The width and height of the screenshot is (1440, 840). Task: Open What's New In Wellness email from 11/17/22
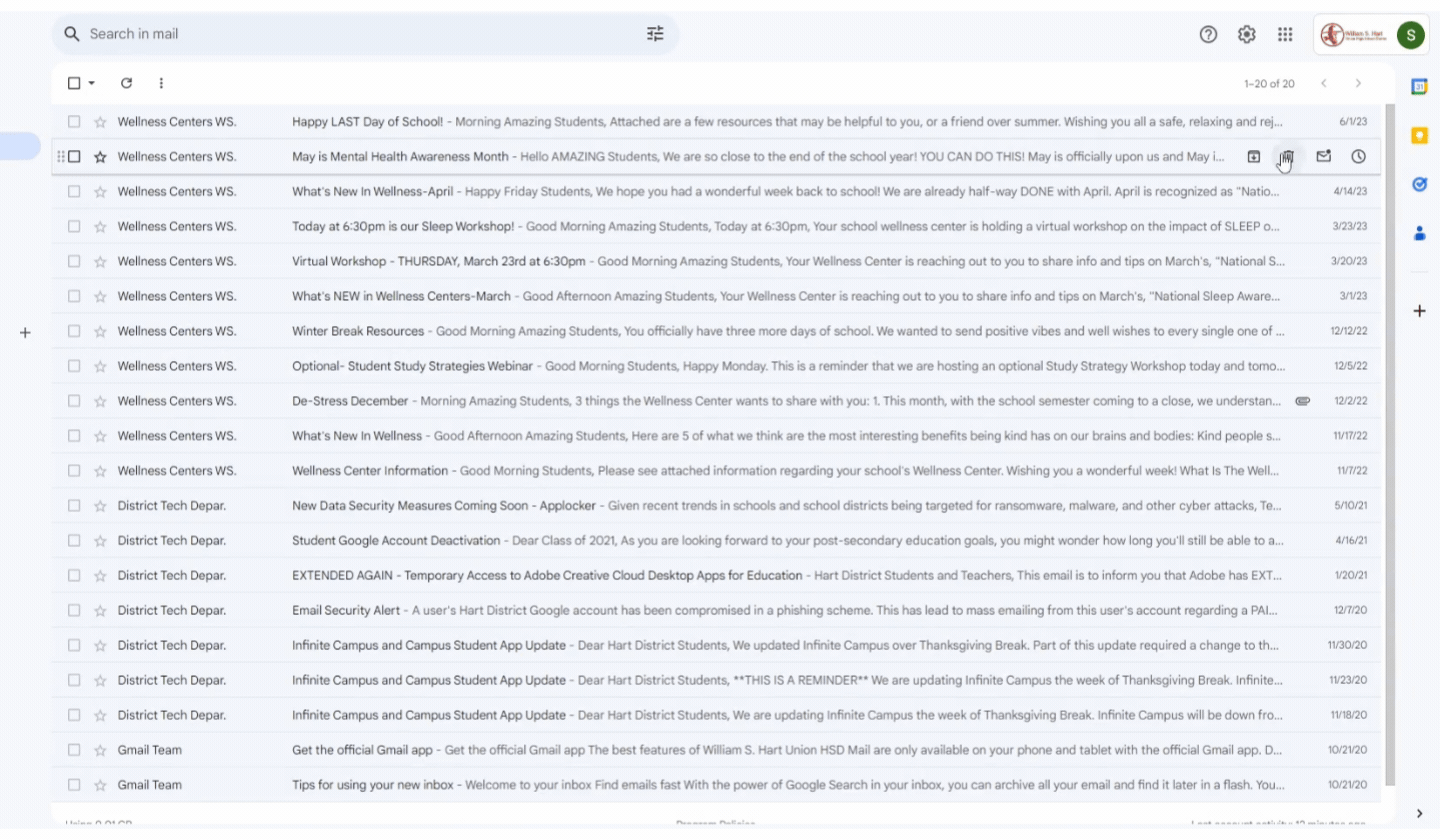(715, 436)
